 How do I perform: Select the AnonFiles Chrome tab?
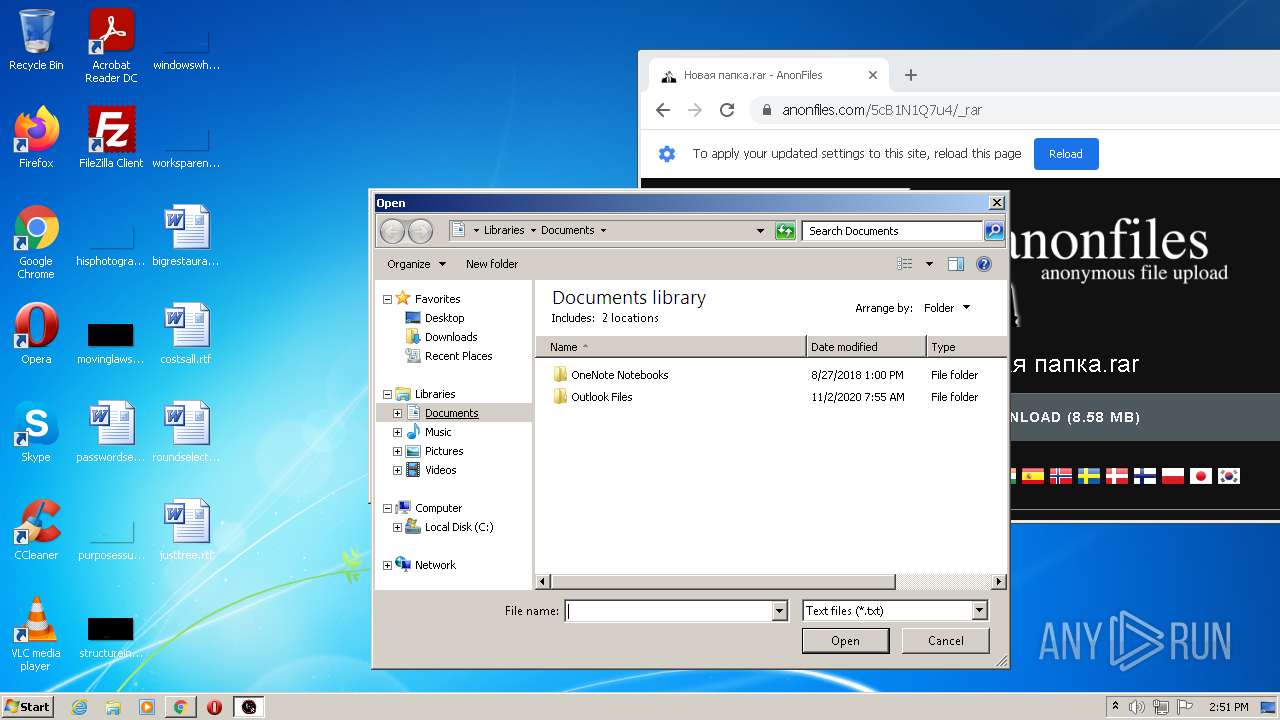[768, 75]
